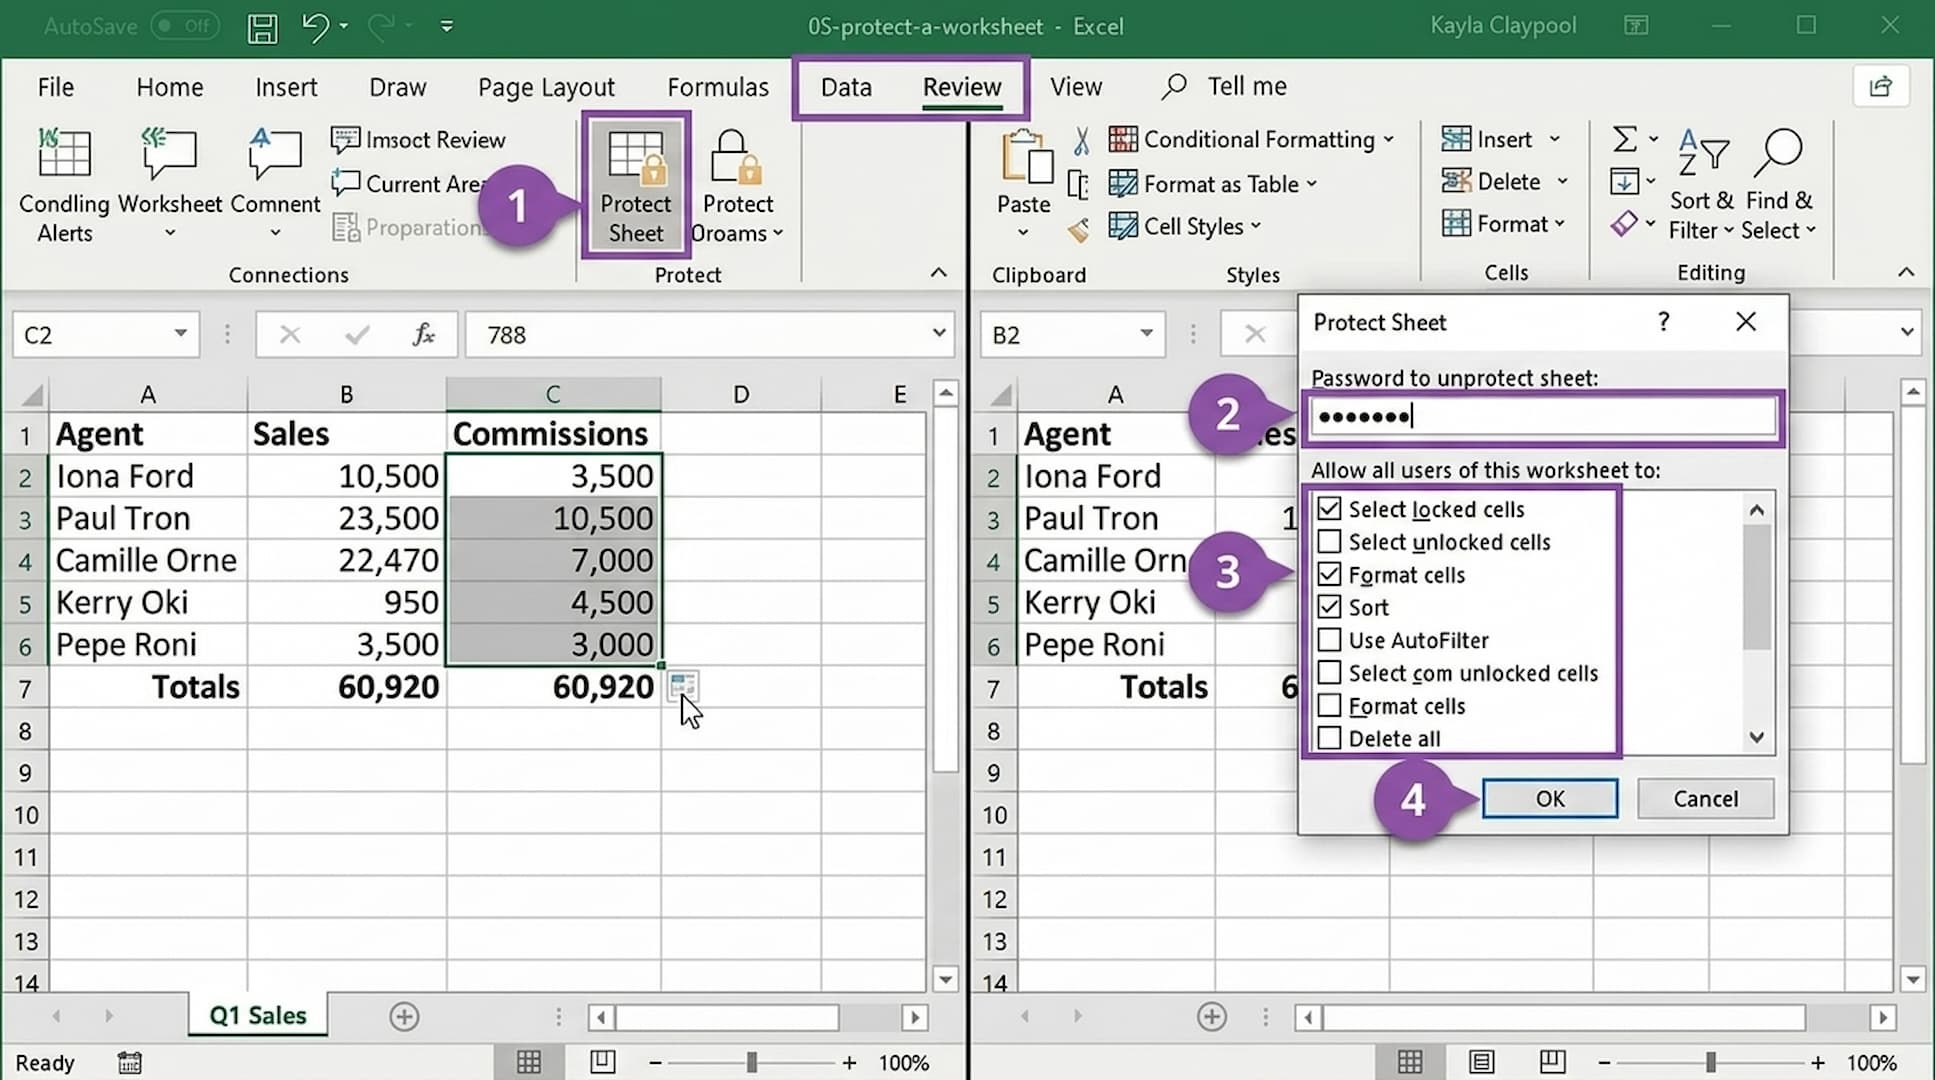Open the Insert ribbon tab
The image size is (1935, 1080).
pyautogui.click(x=286, y=87)
